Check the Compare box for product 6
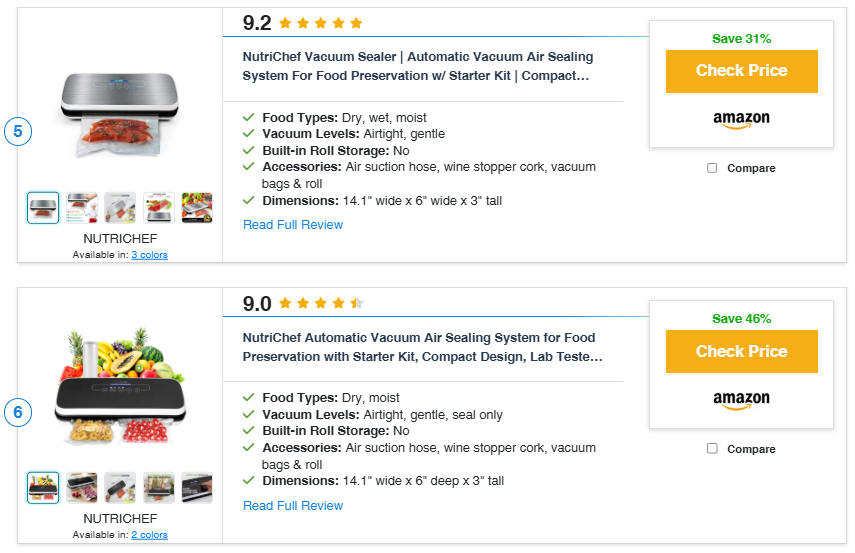 pos(712,448)
